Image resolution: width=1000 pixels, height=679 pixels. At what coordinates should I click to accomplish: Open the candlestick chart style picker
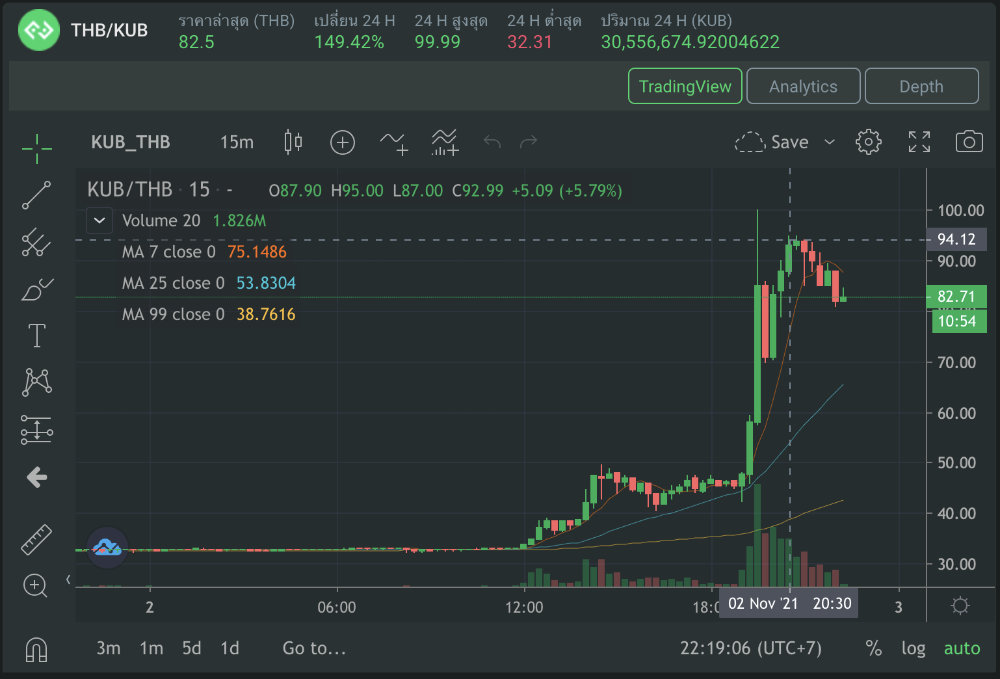(x=293, y=142)
